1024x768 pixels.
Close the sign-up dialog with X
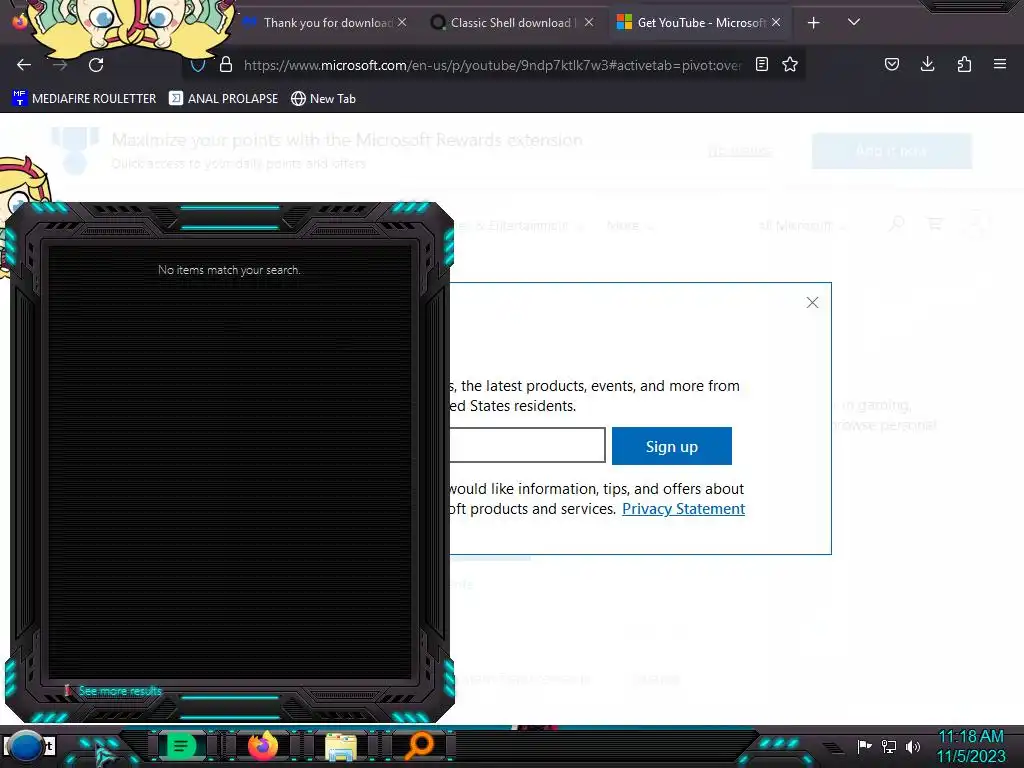(x=812, y=302)
